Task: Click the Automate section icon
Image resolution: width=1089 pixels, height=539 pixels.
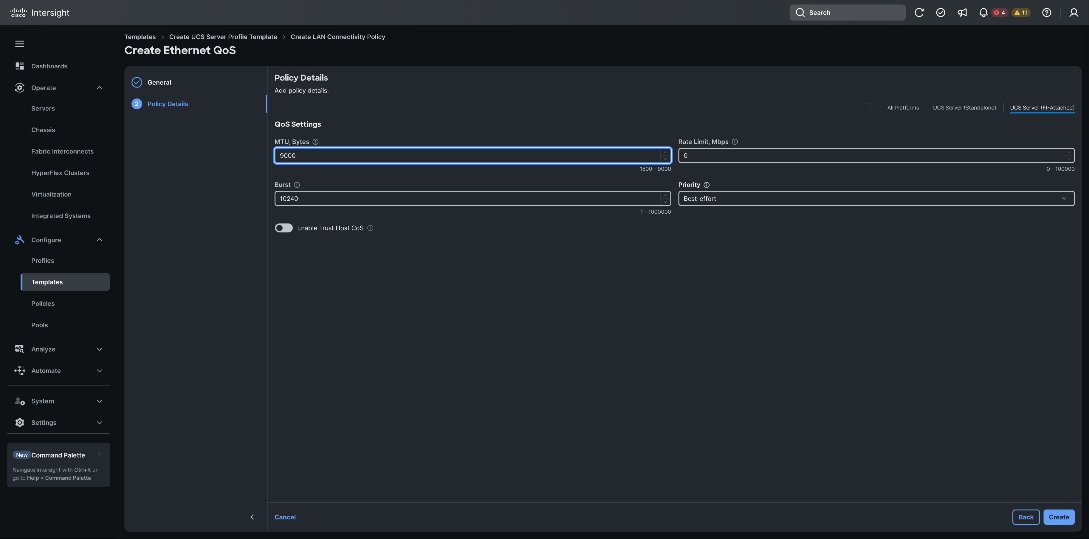Action: coord(19,371)
